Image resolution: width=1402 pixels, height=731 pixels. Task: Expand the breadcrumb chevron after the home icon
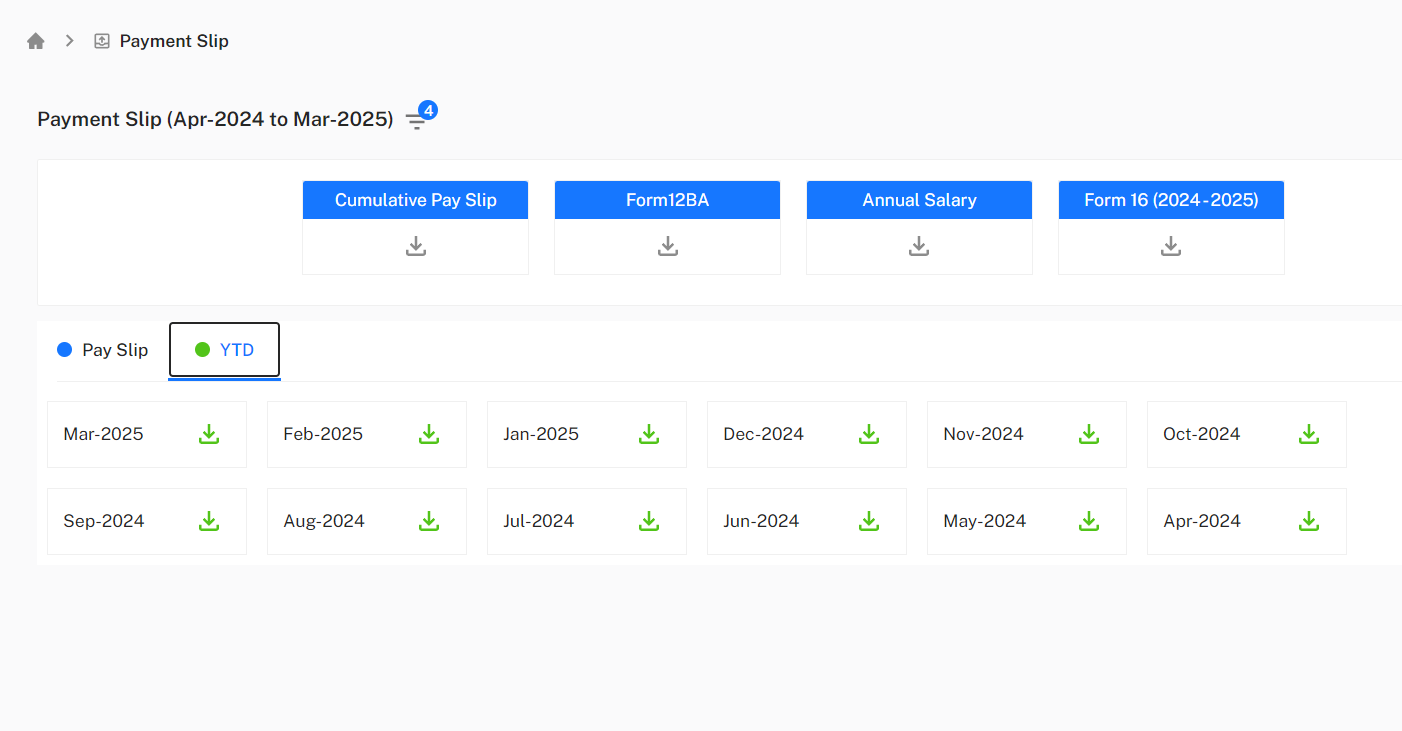[x=68, y=40]
